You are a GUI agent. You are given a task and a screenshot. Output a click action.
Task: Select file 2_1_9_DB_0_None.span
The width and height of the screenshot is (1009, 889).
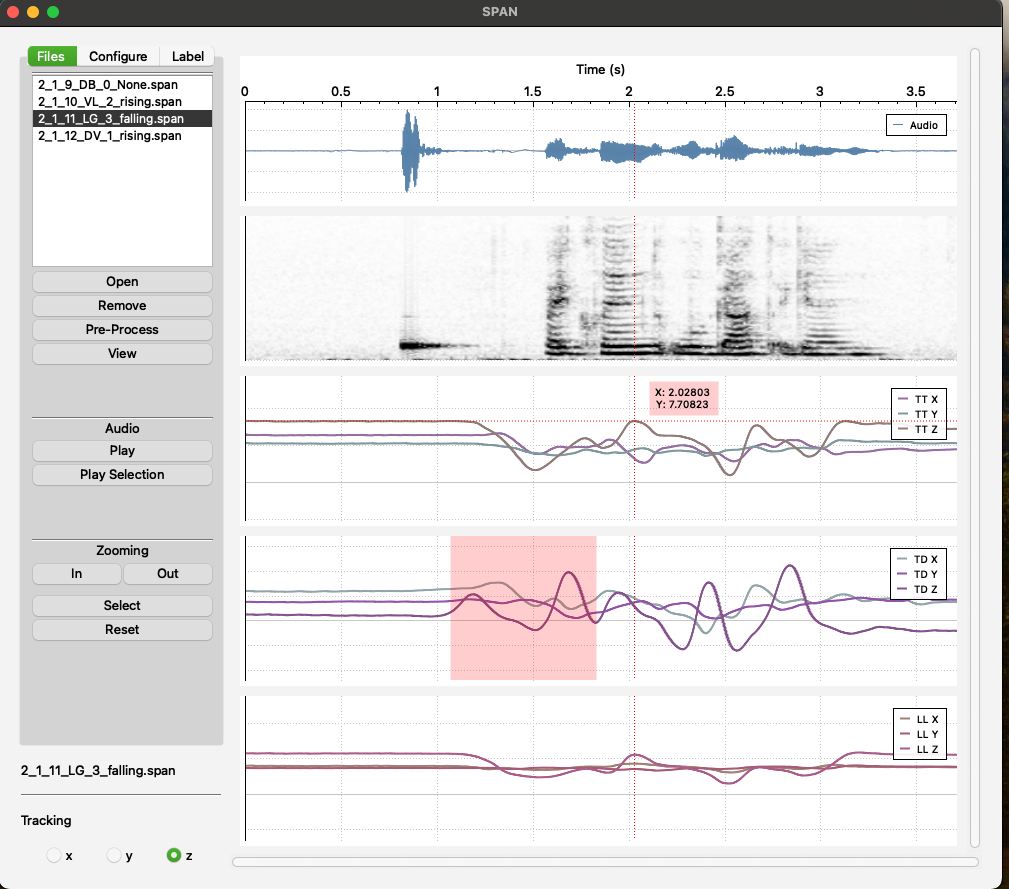[122, 85]
